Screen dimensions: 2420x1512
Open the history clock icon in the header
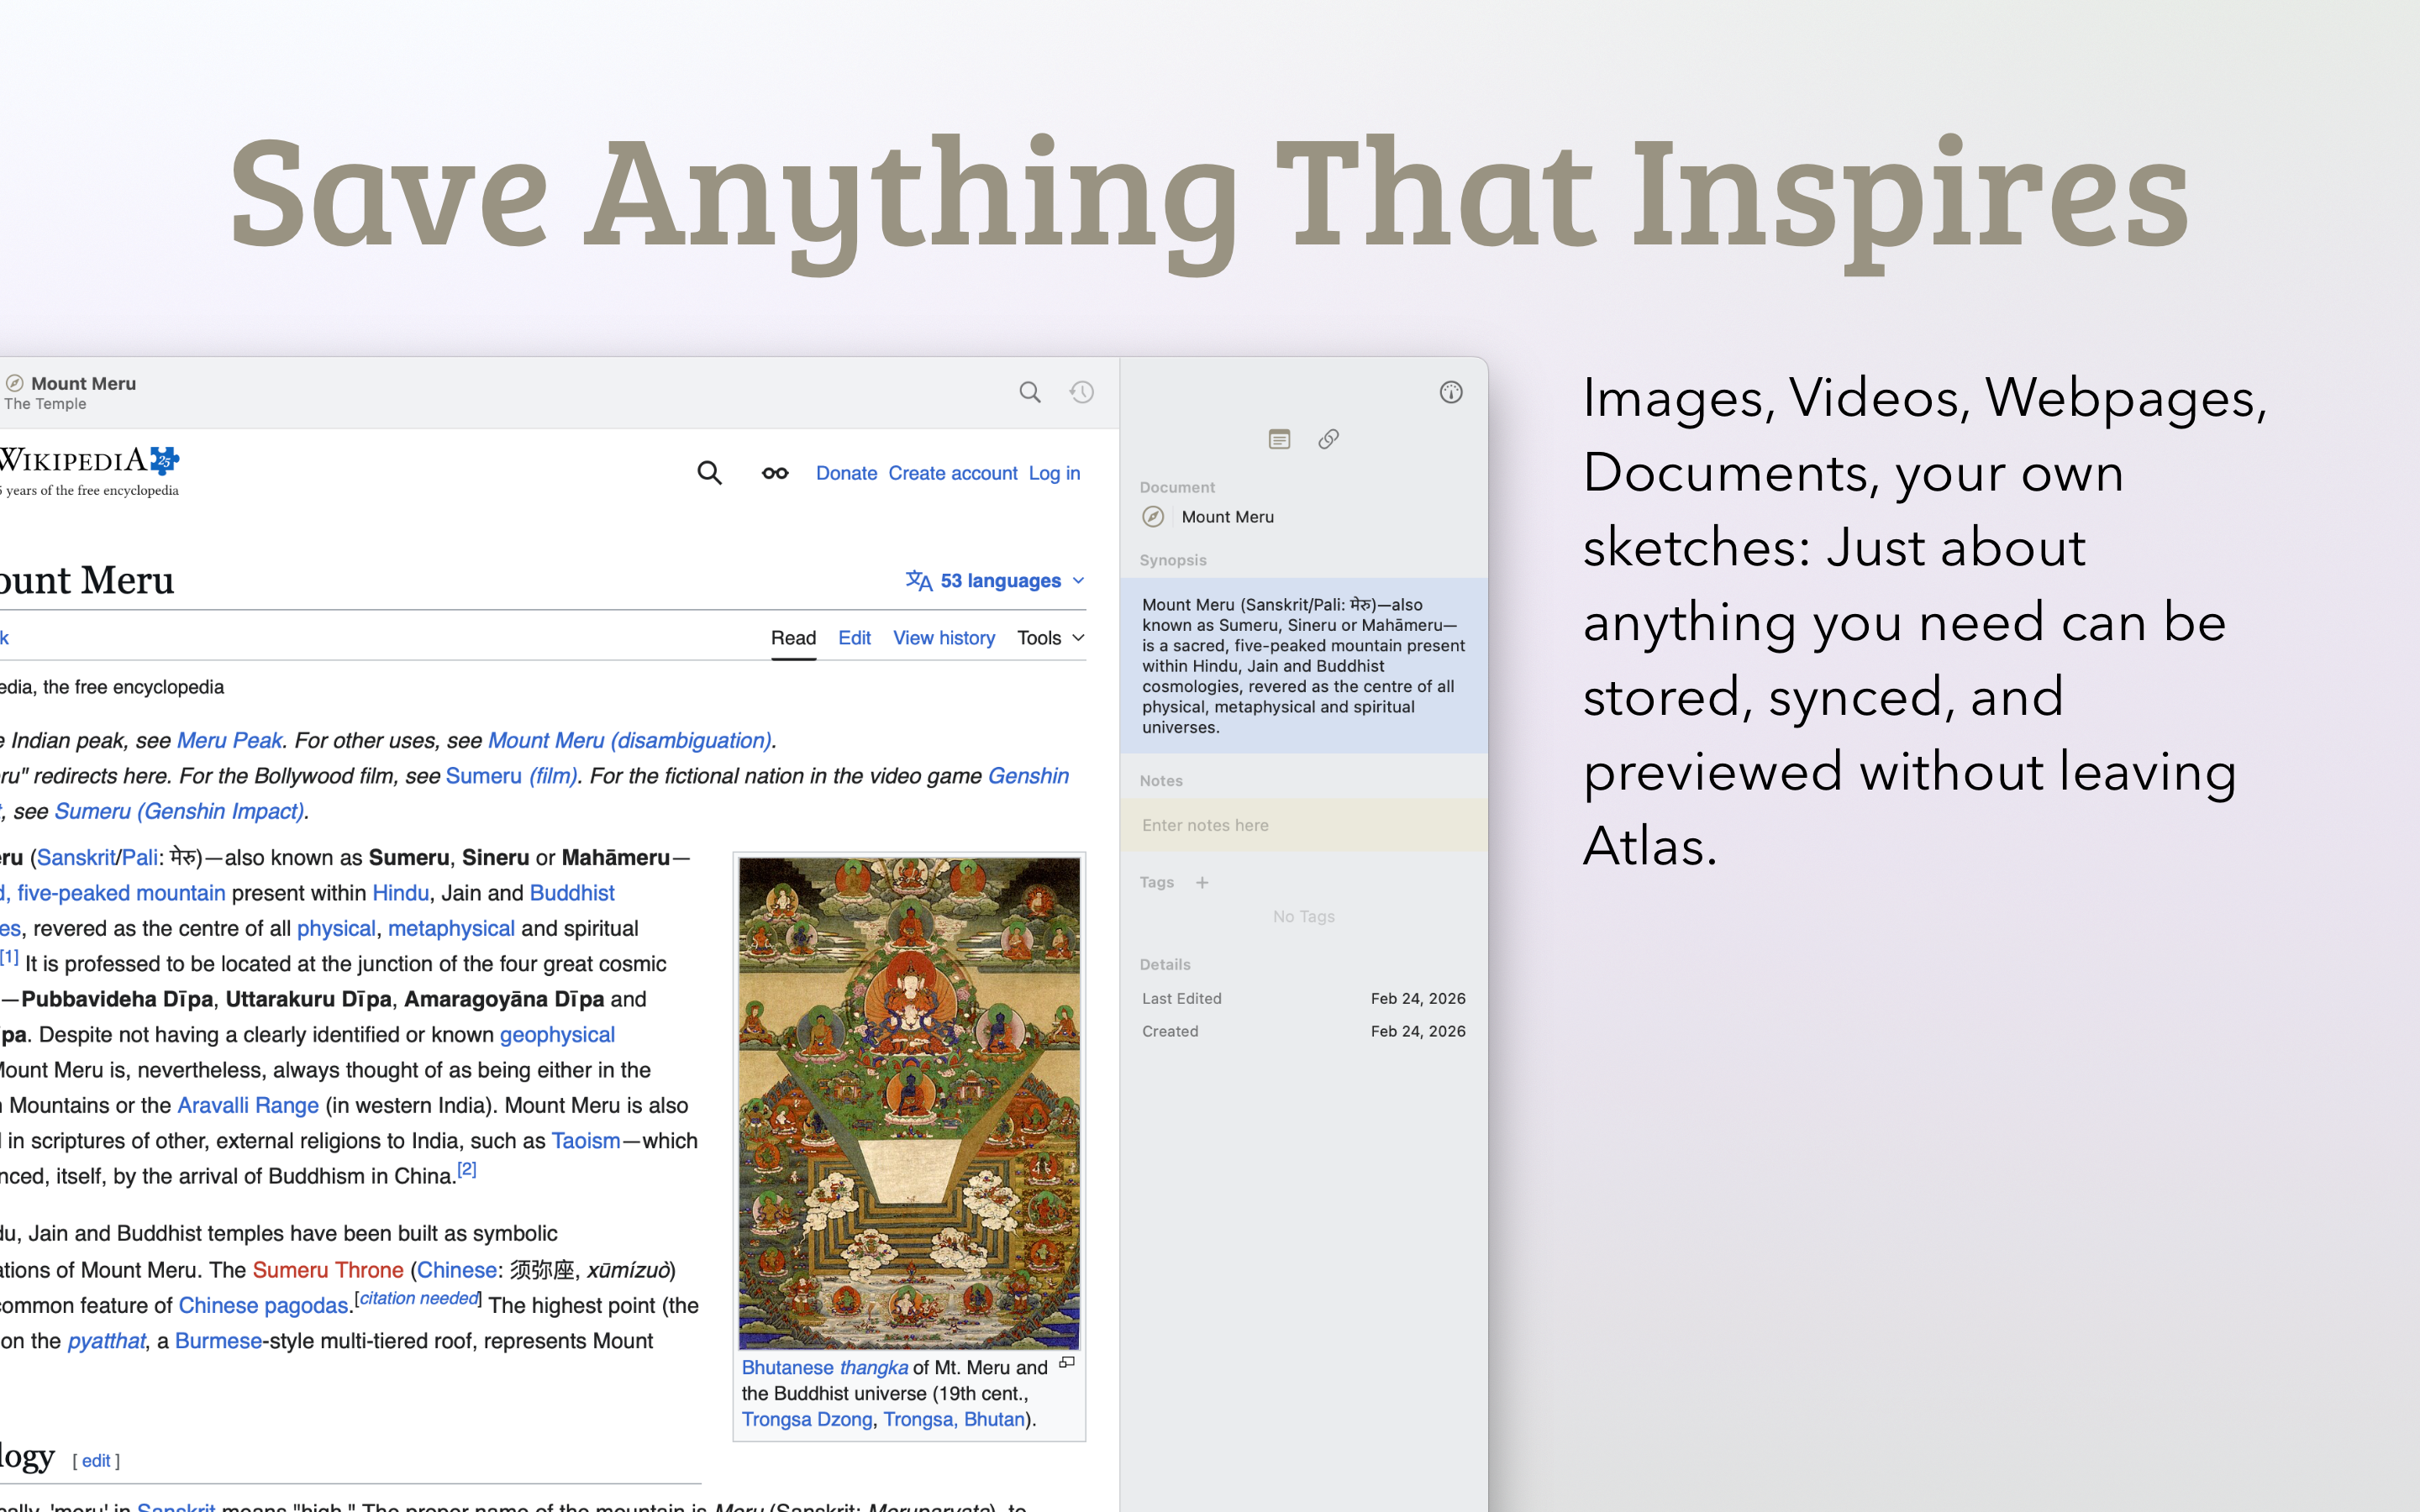pos(1081,392)
